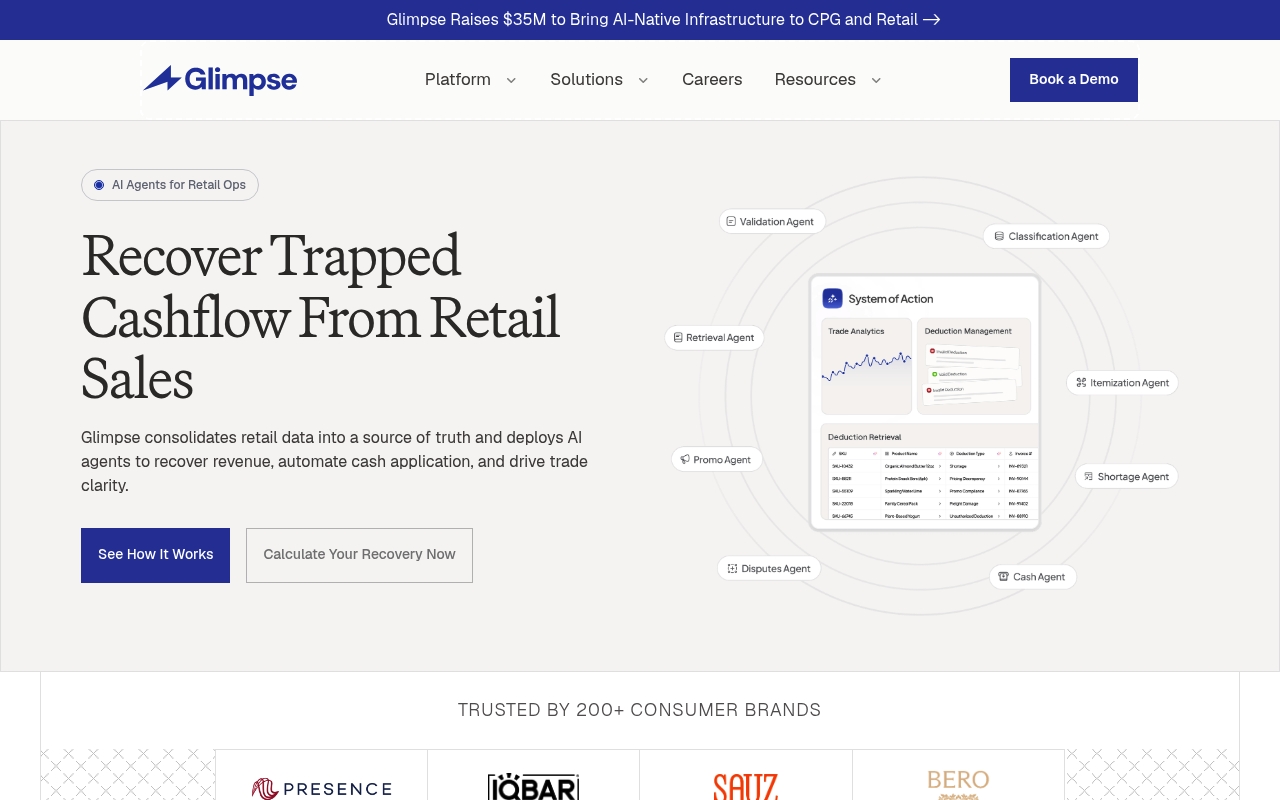
Task: Click the Validation Agent chip icon
Action: 731,221
